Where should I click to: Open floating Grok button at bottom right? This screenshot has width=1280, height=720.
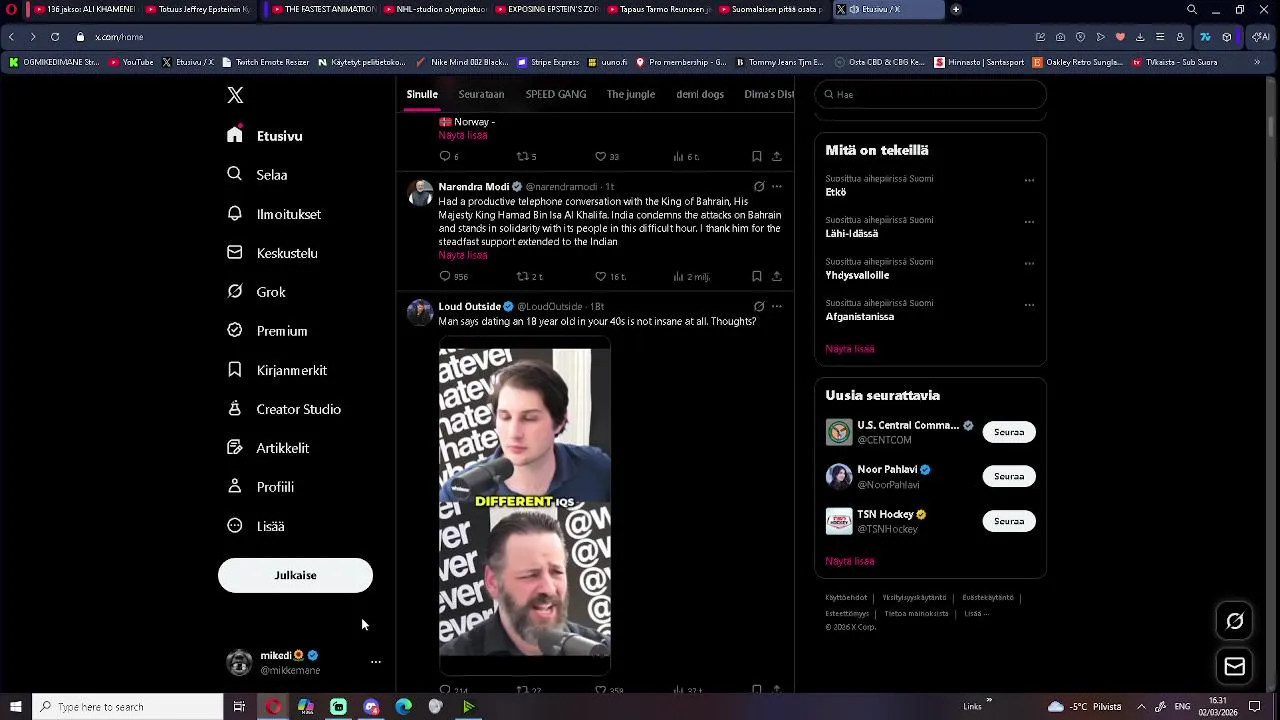(x=1235, y=621)
